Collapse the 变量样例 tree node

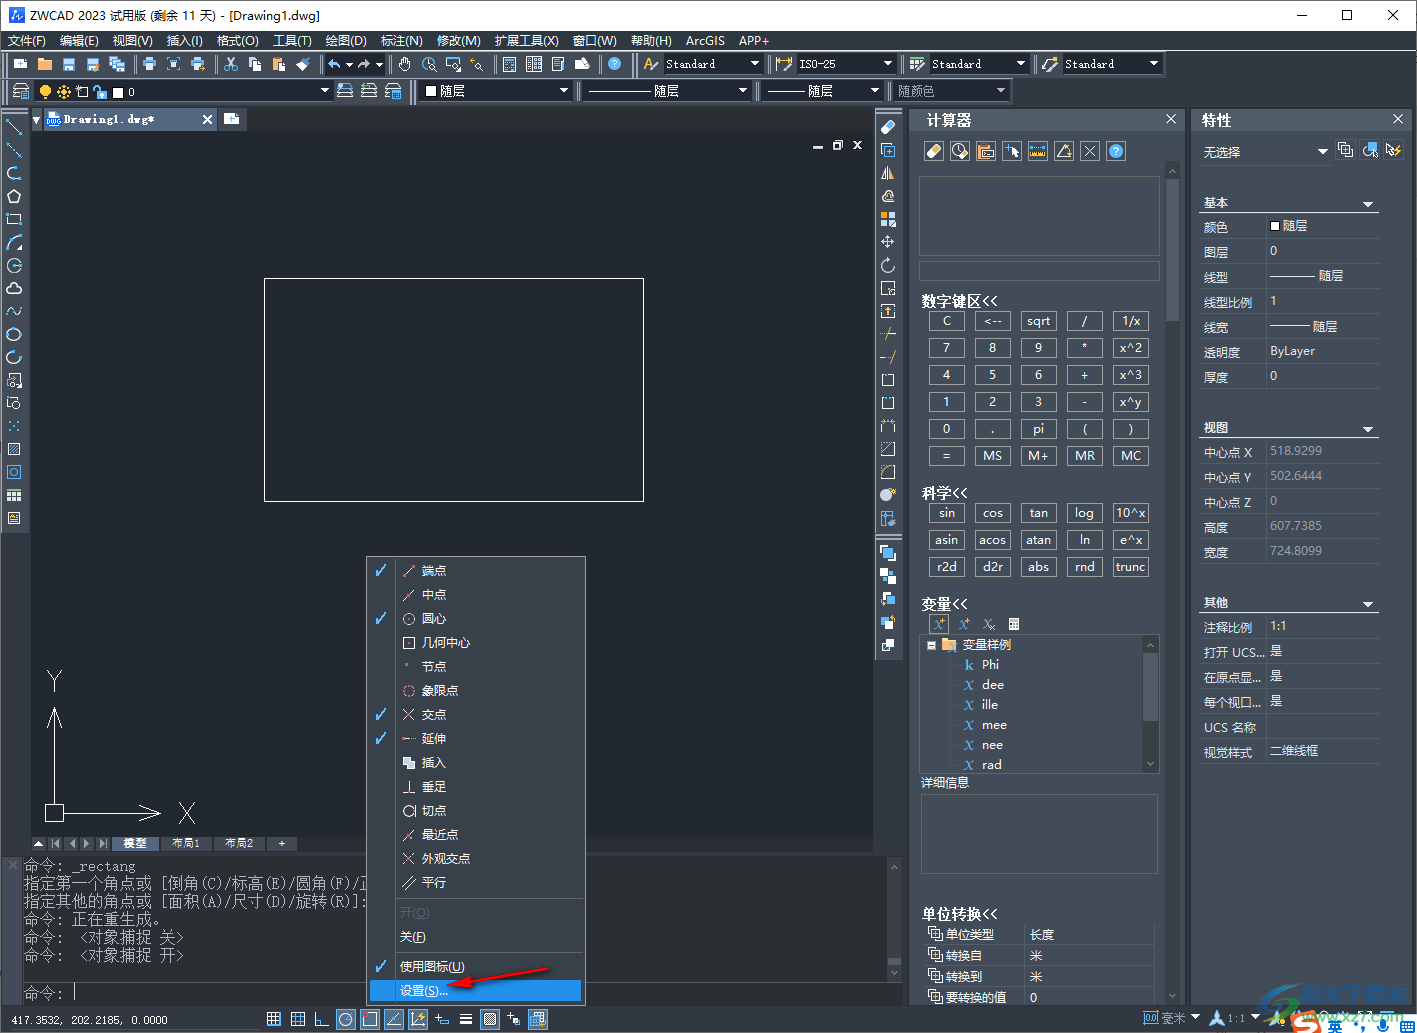click(x=931, y=645)
